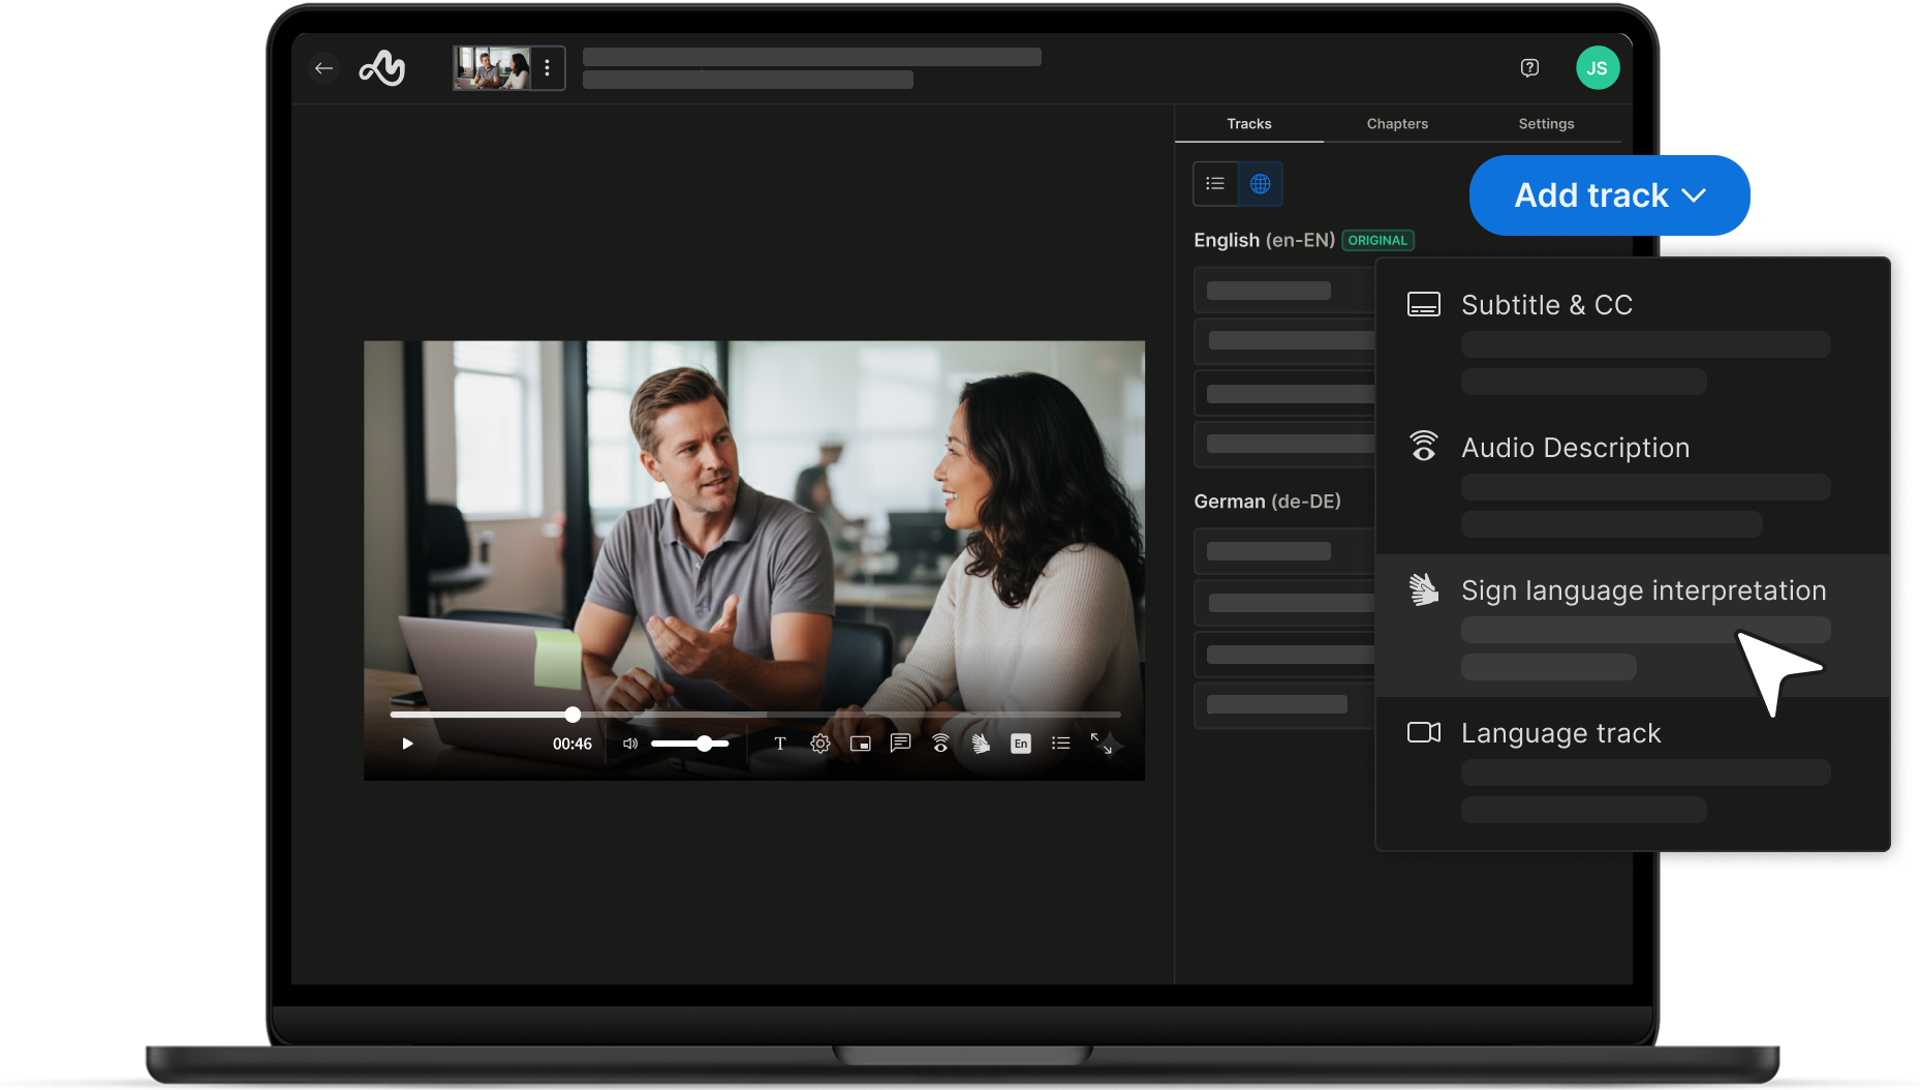Toggle sign language hands icon in player

click(x=980, y=743)
